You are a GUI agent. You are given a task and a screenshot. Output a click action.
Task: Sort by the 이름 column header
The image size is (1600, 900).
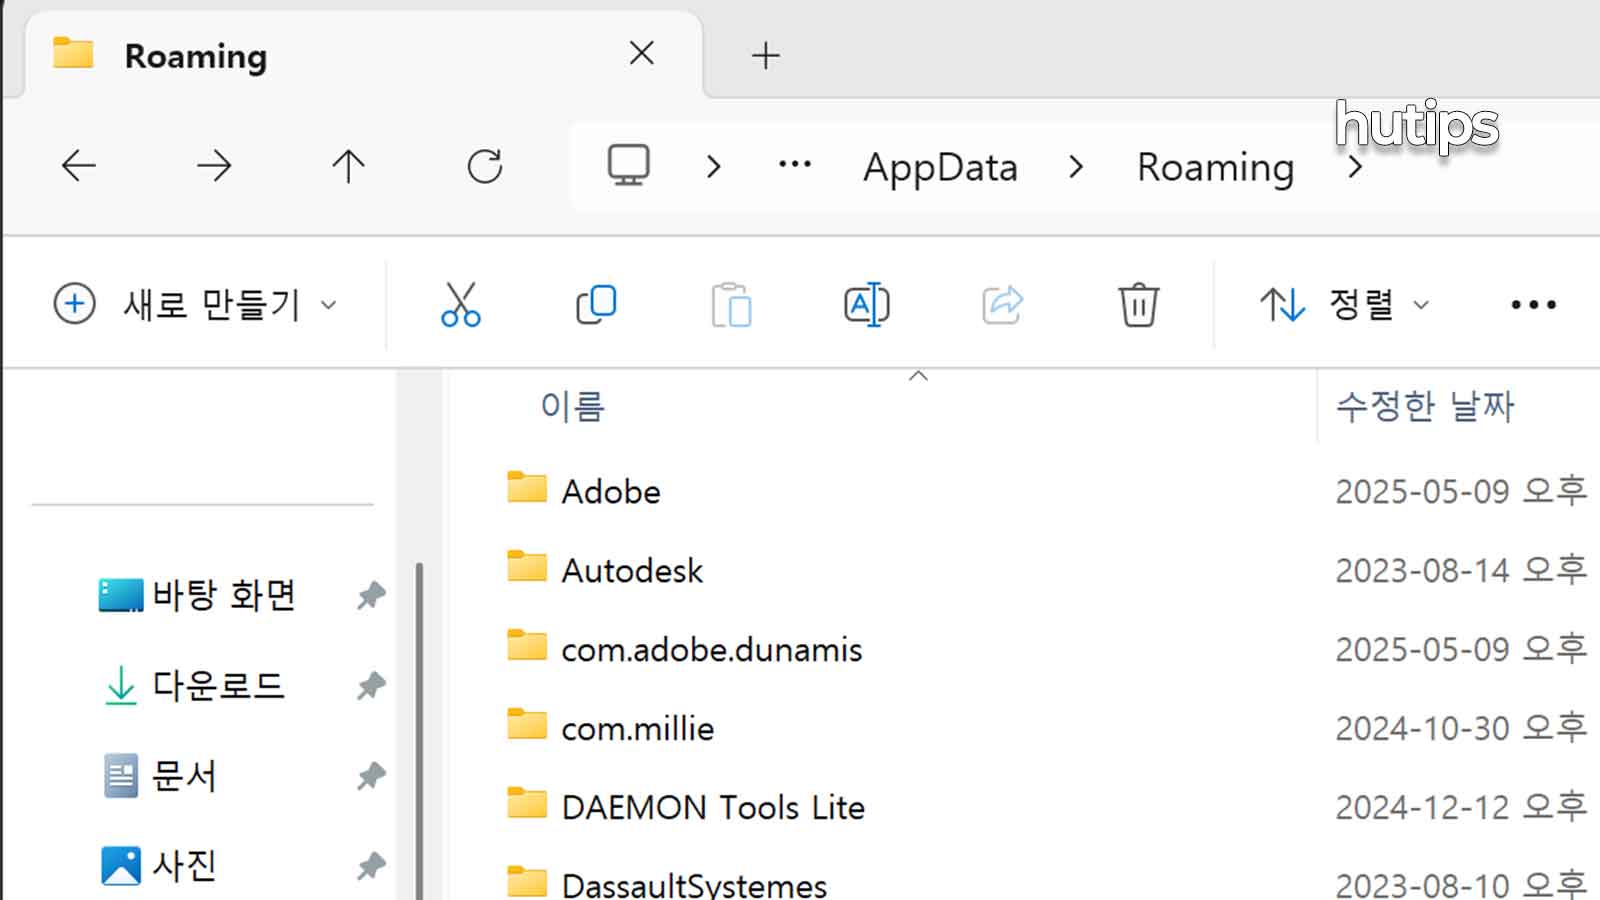[x=573, y=406]
